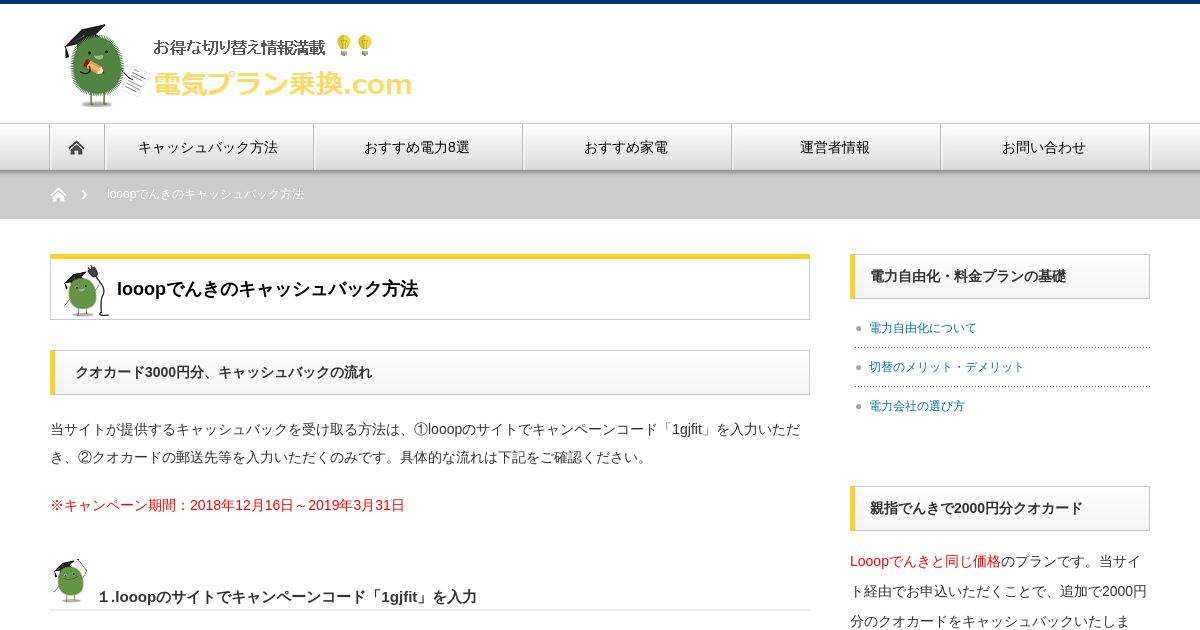The width and height of the screenshot is (1200, 630).
Task: Open the お問い合わせ menu item
Action: pyautogui.click(x=1045, y=147)
